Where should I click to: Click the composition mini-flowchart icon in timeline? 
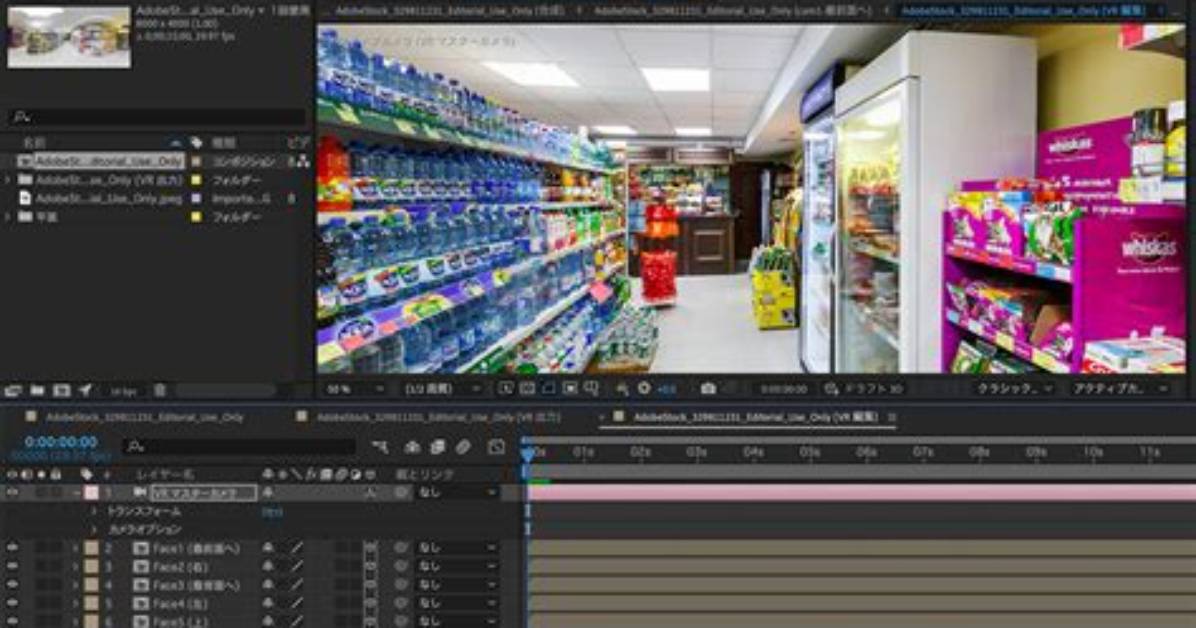(x=380, y=447)
